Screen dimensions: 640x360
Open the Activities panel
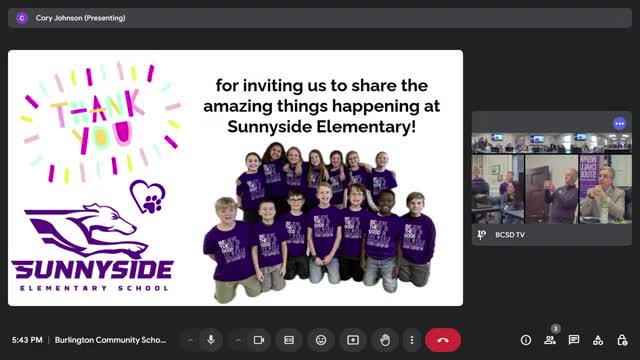tap(598, 340)
